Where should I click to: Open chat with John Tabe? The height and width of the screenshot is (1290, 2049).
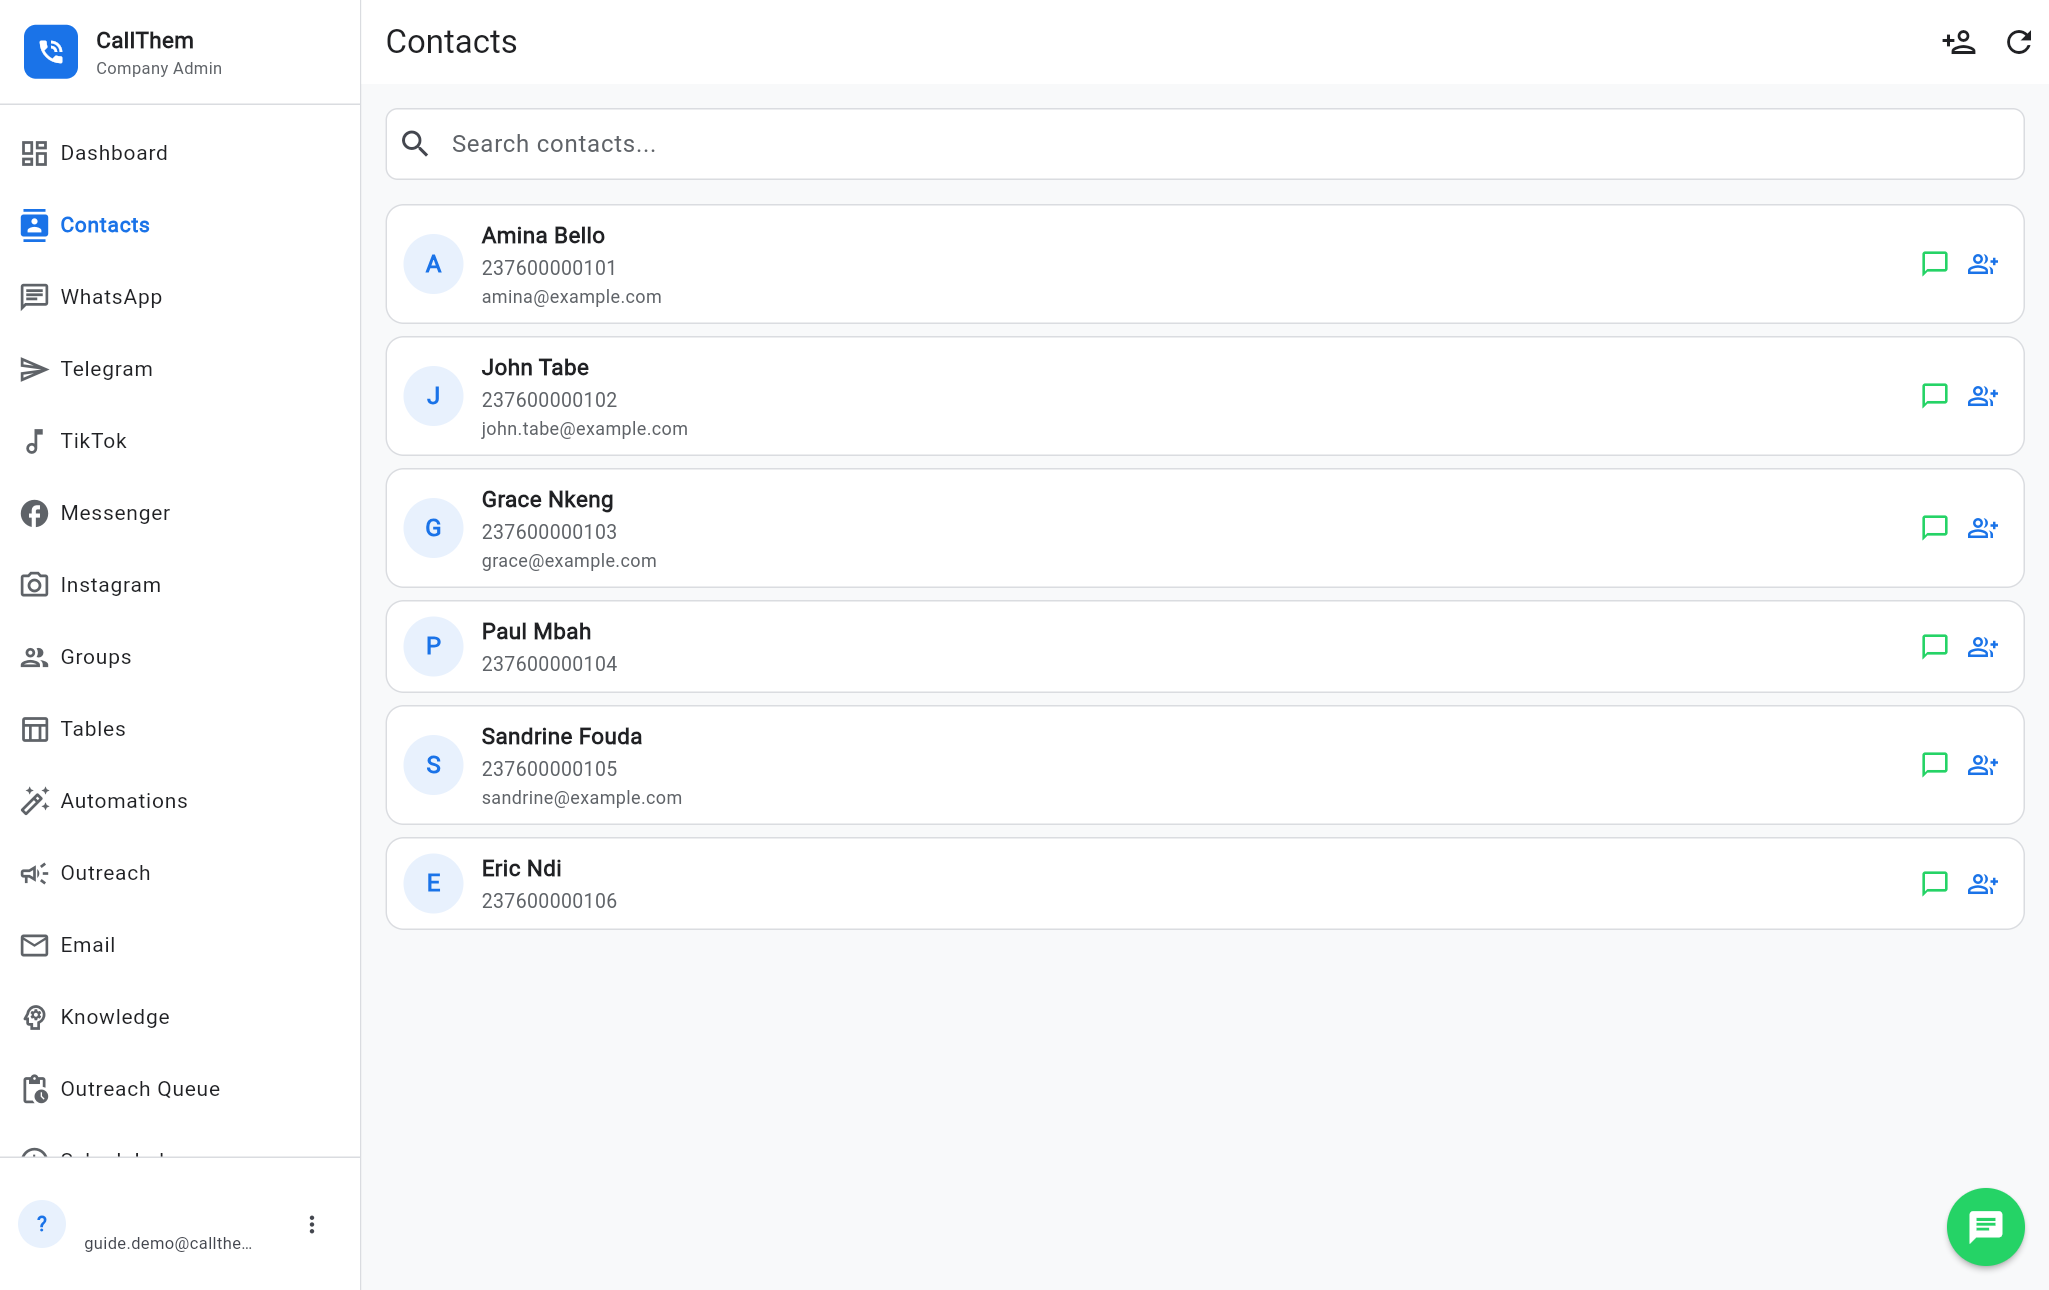coord(1934,396)
